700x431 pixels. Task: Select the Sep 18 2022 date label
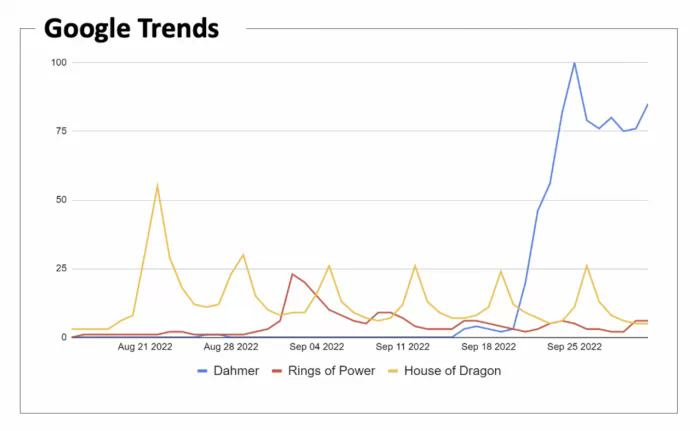489,348
